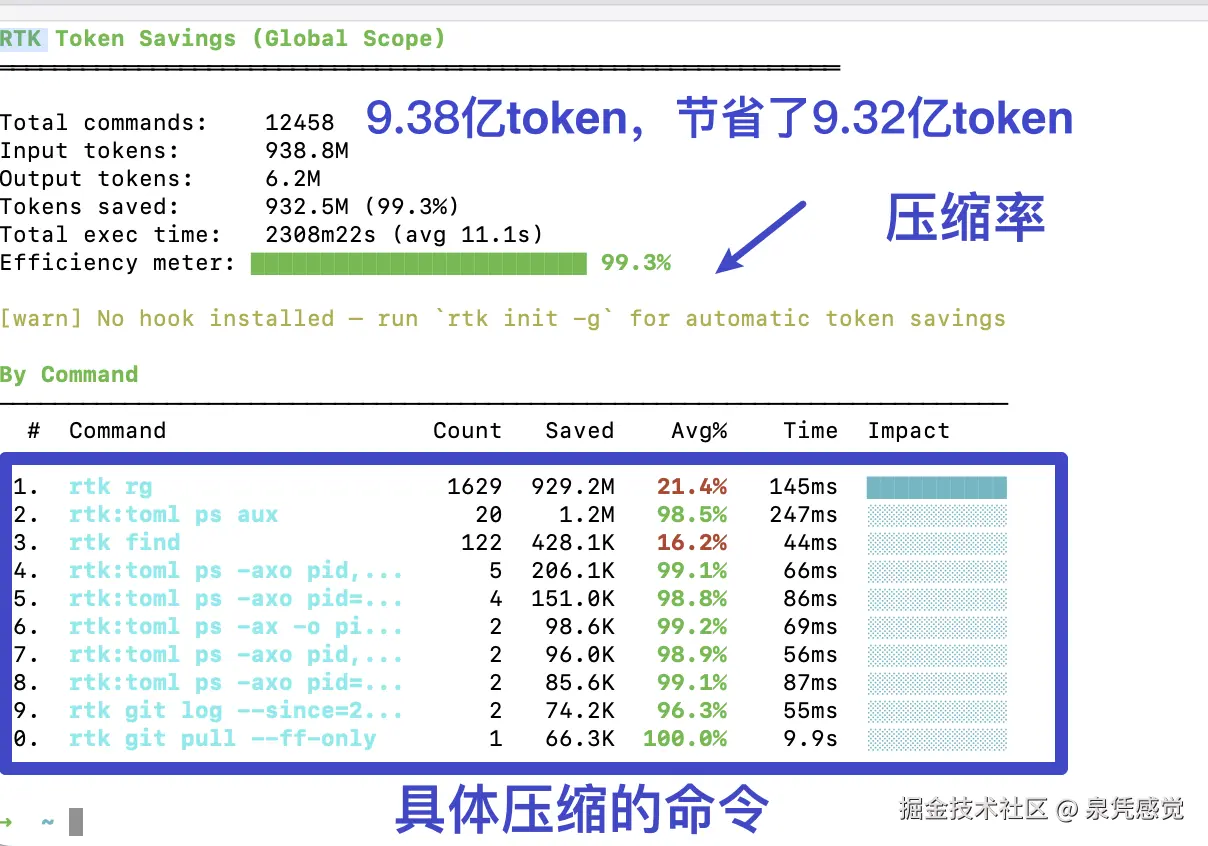
Task: Click the 'By Command' section heading
Action: point(69,375)
